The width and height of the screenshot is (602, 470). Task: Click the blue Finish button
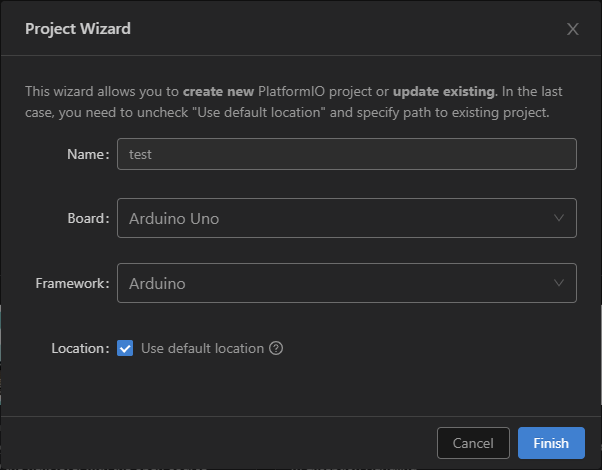pos(551,443)
